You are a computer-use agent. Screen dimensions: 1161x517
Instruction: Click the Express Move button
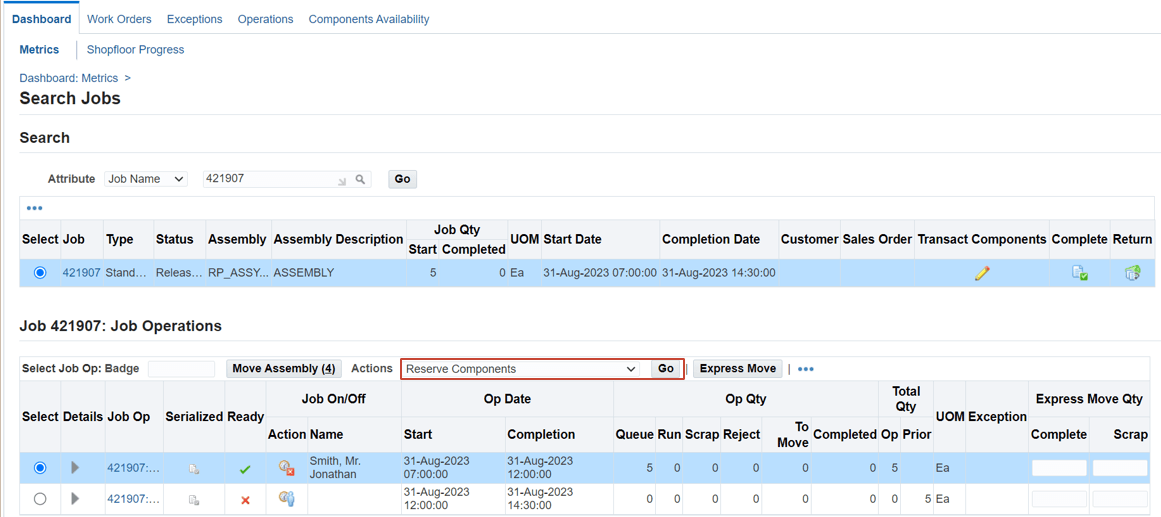click(737, 368)
